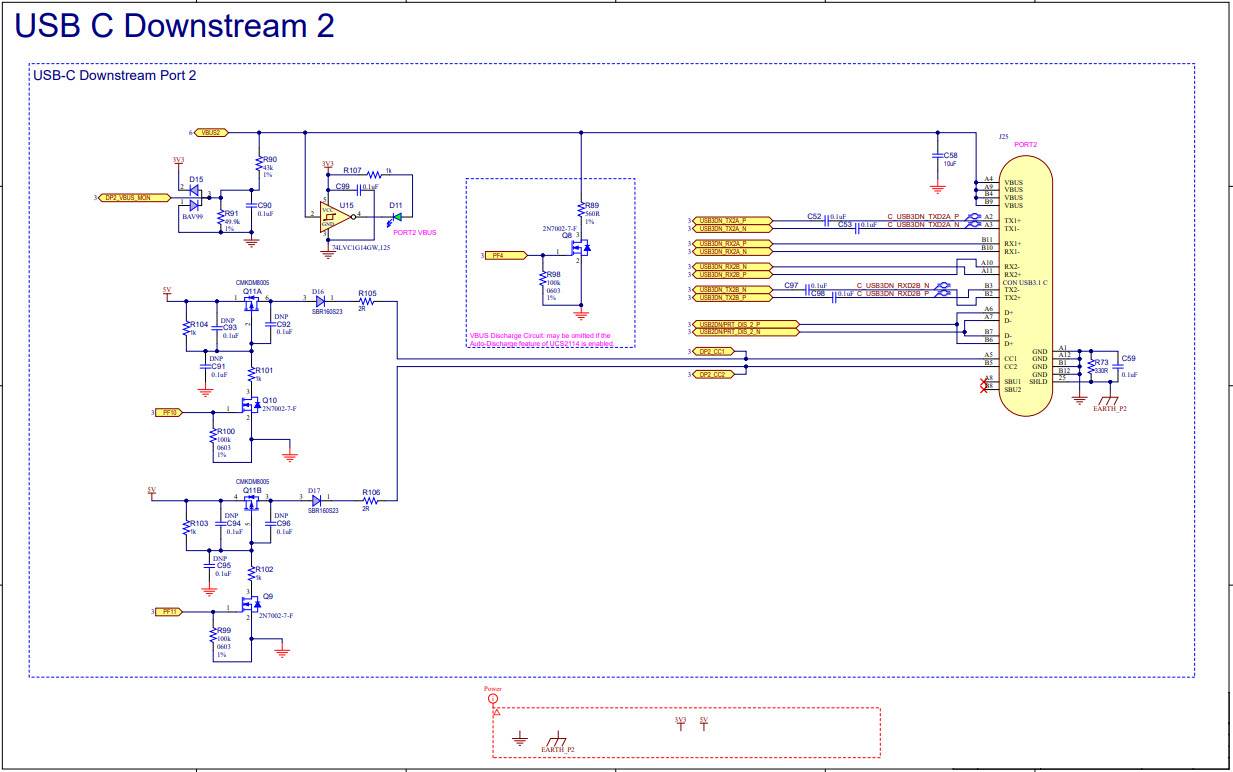
Task: Click the D16 SBR160S23 diode symbol
Action: (x=318, y=300)
